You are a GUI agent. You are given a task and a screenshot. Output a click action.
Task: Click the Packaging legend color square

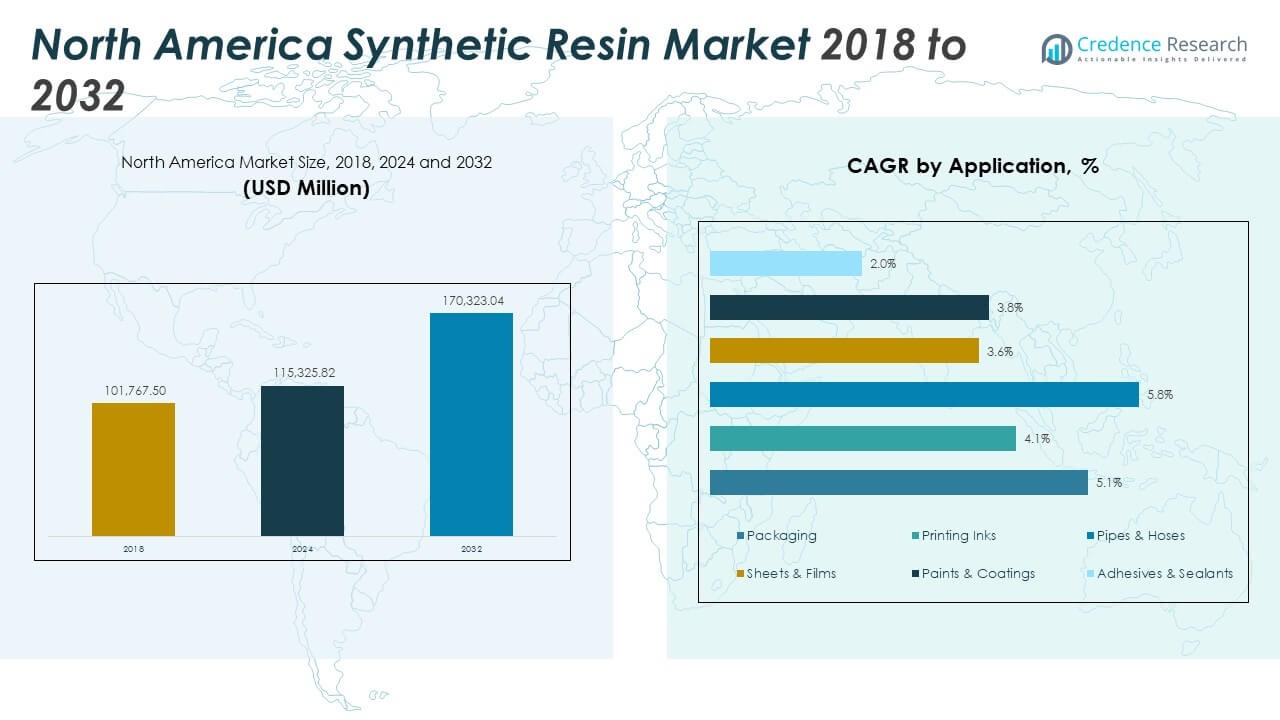[740, 536]
